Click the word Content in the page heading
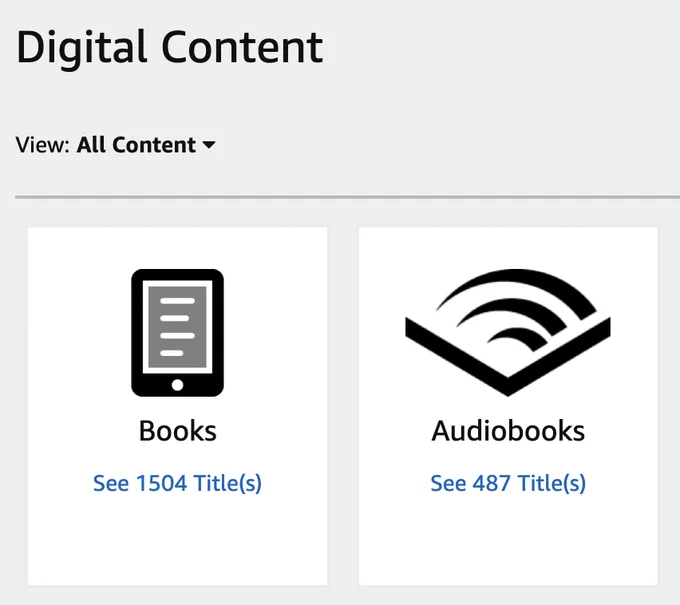This screenshot has height=605, width=680. tap(242, 48)
